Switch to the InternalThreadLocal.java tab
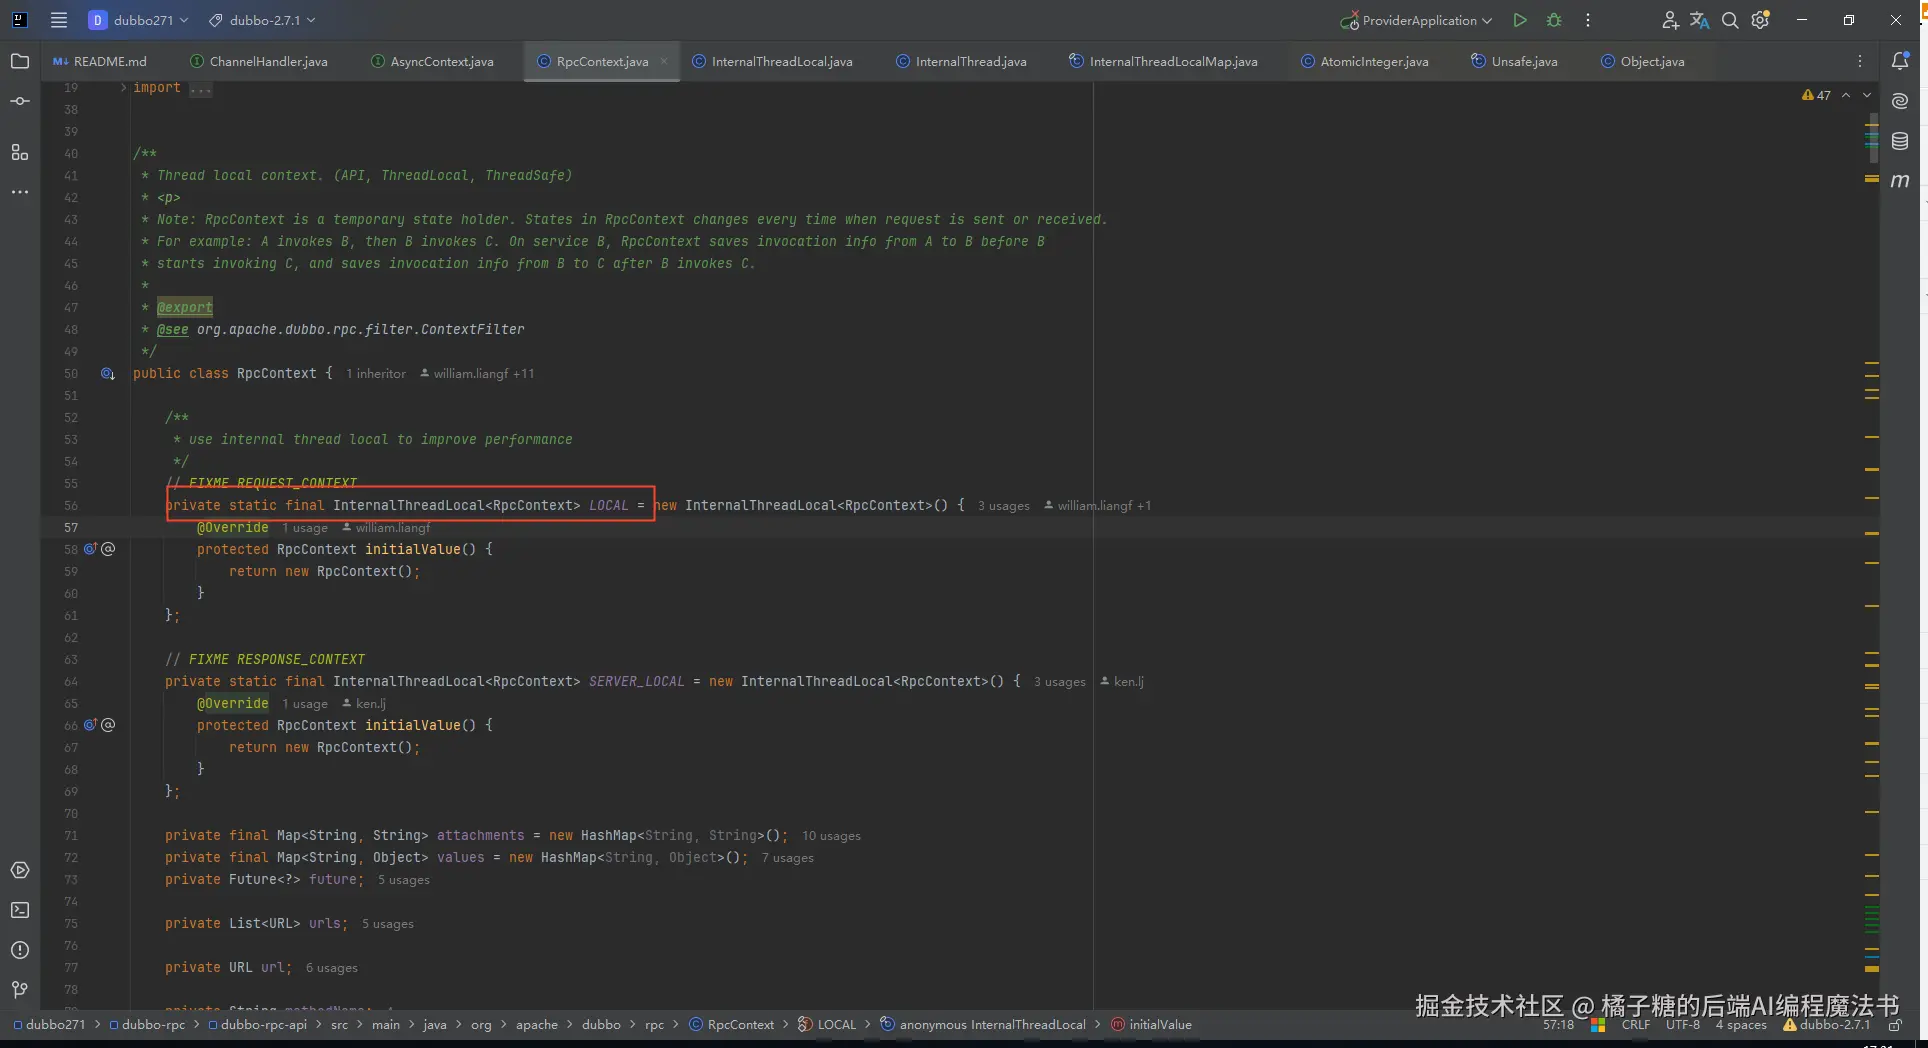 pyautogui.click(x=772, y=61)
